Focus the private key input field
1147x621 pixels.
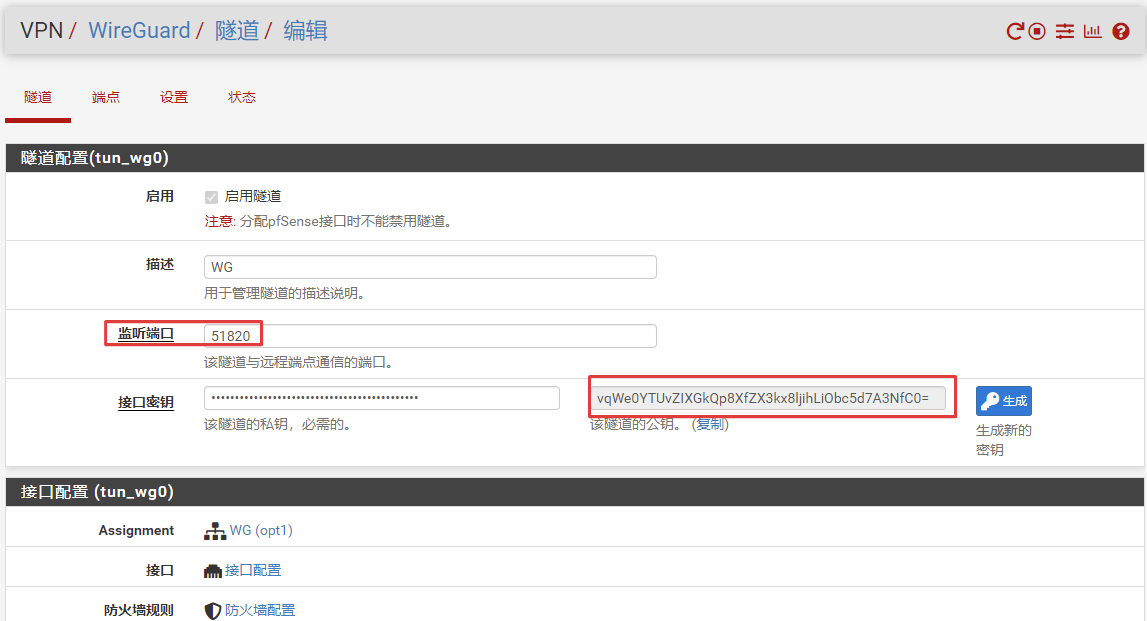coord(382,398)
